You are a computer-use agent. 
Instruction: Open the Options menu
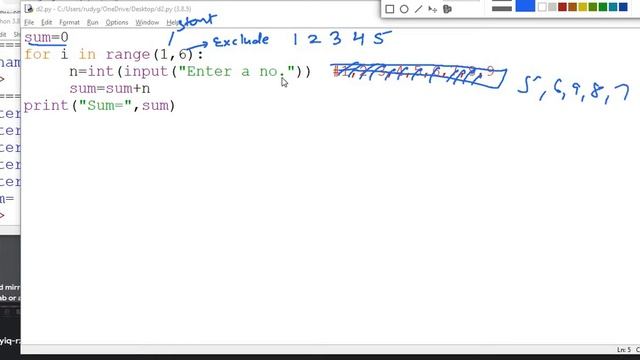pyautogui.click(x=117, y=22)
